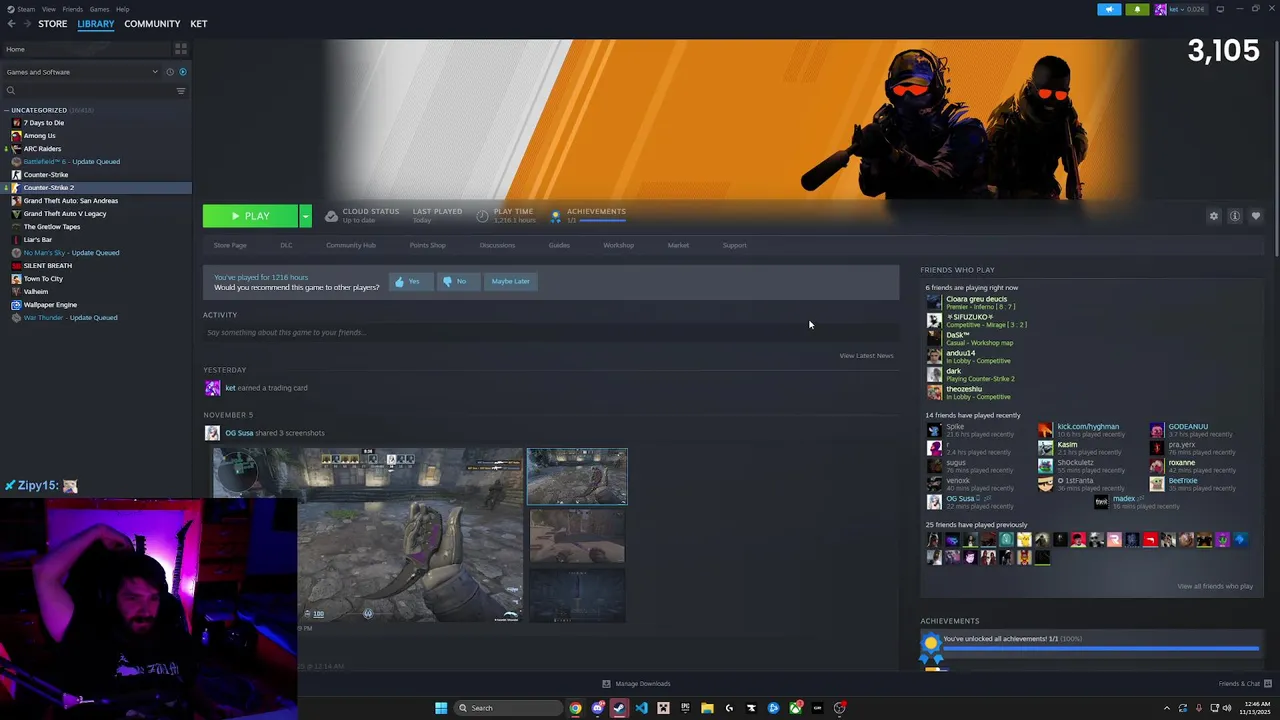
Task: Toggle sort by recent activity clock icon
Action: pos(170,72)
